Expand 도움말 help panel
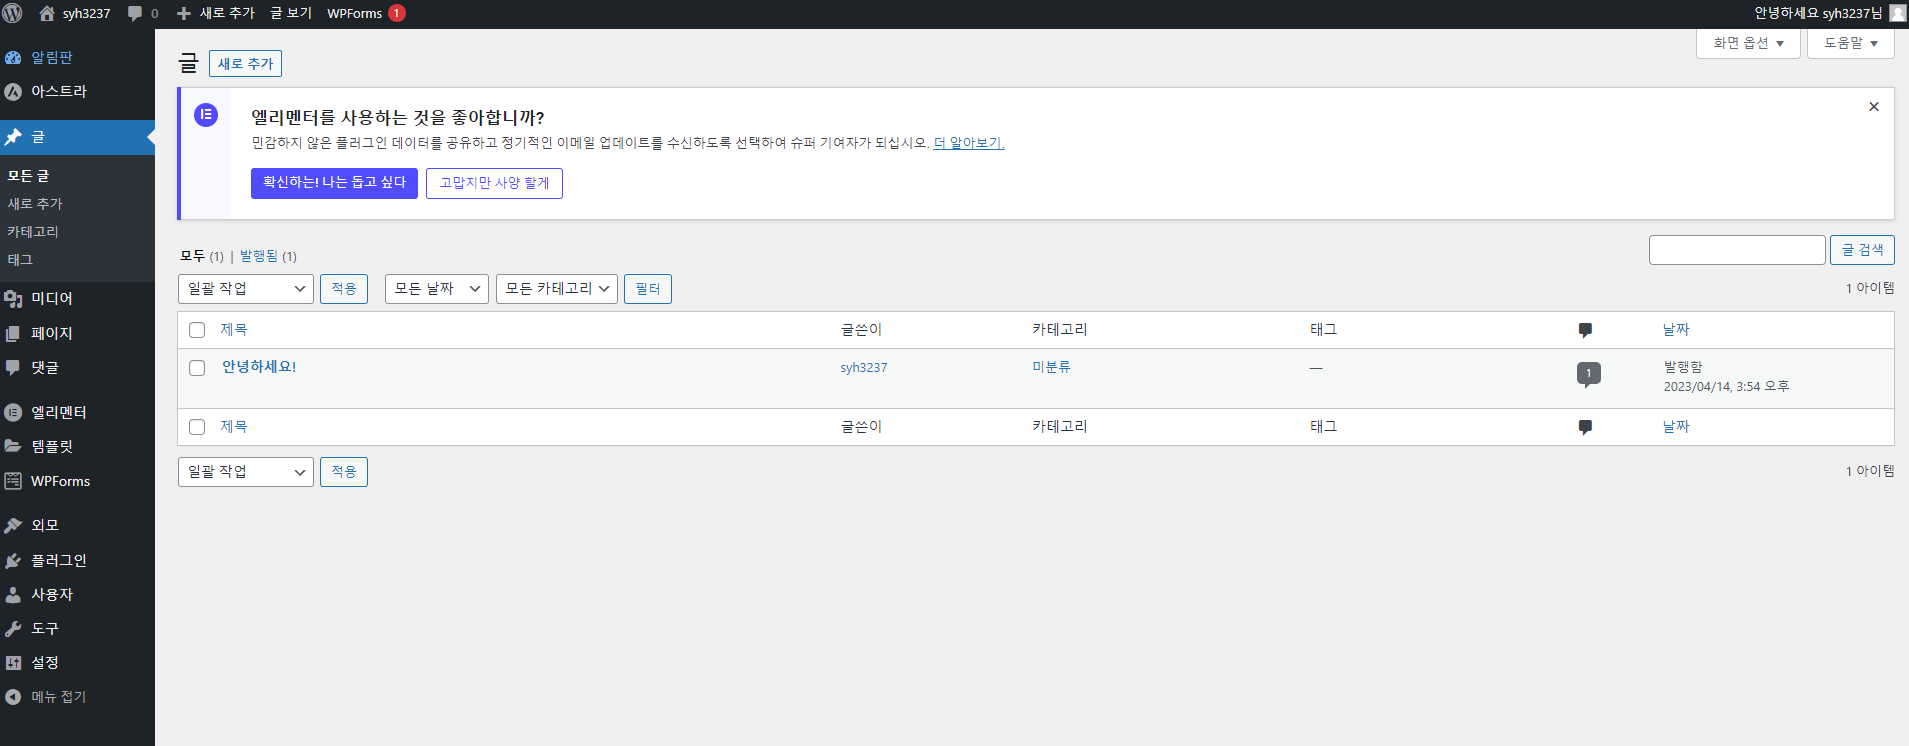Screen dimensions: 1909x746 click(1851, 43)
